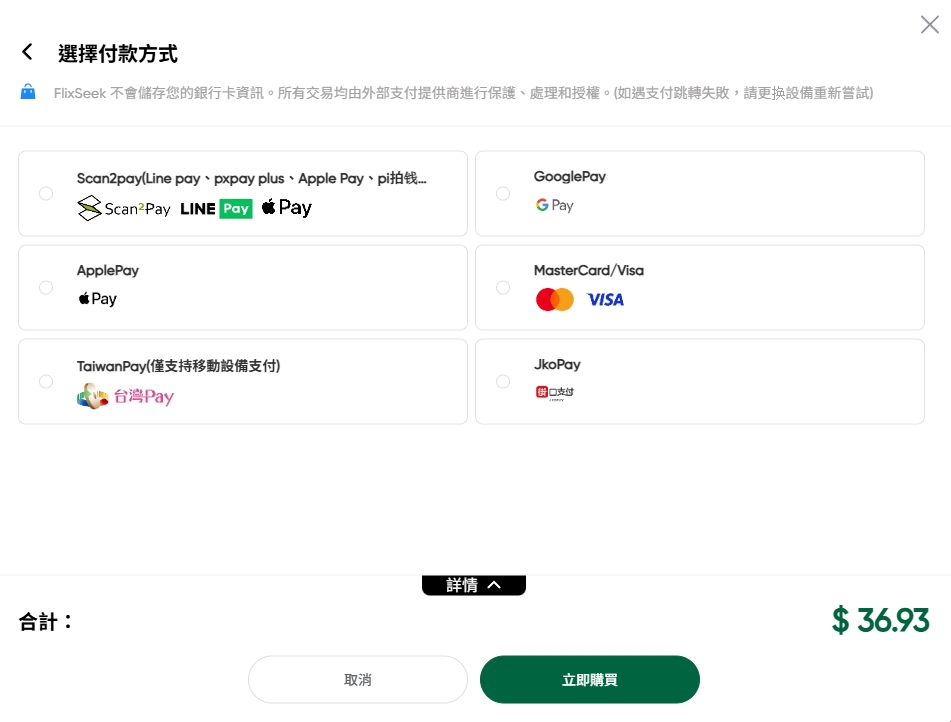Click the MasterCard circles logo

(554, 300)
